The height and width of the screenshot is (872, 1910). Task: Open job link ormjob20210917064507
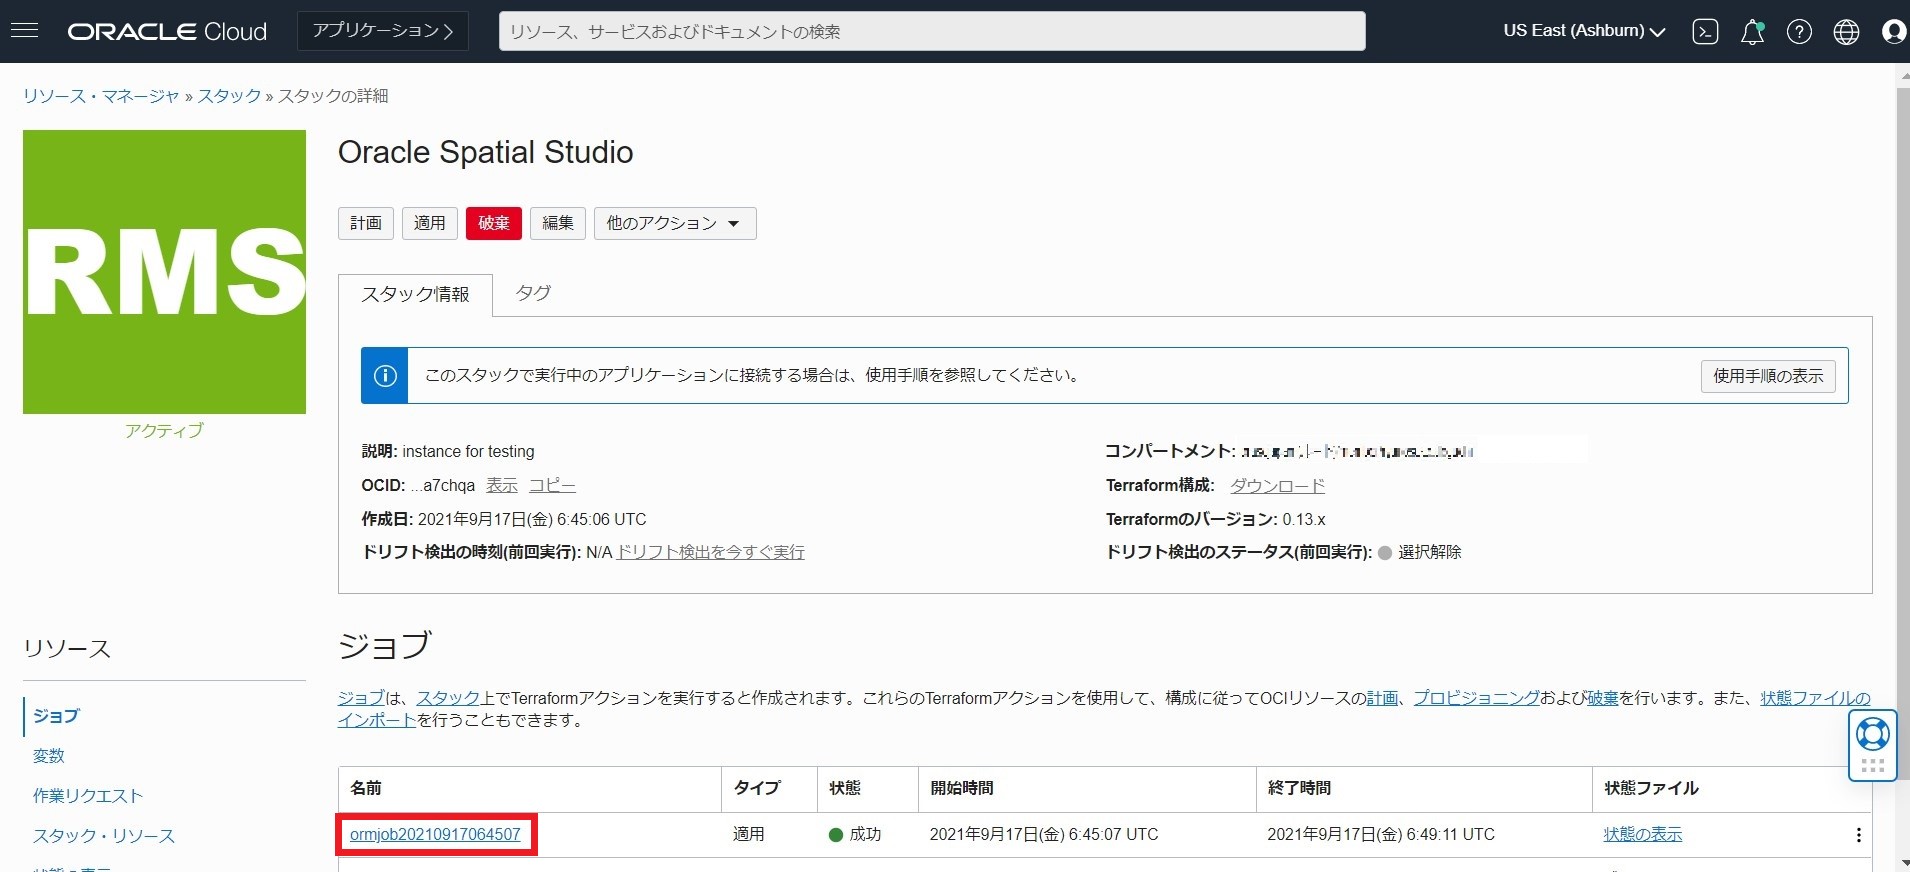pyautogui.click(x=435, y=834)
